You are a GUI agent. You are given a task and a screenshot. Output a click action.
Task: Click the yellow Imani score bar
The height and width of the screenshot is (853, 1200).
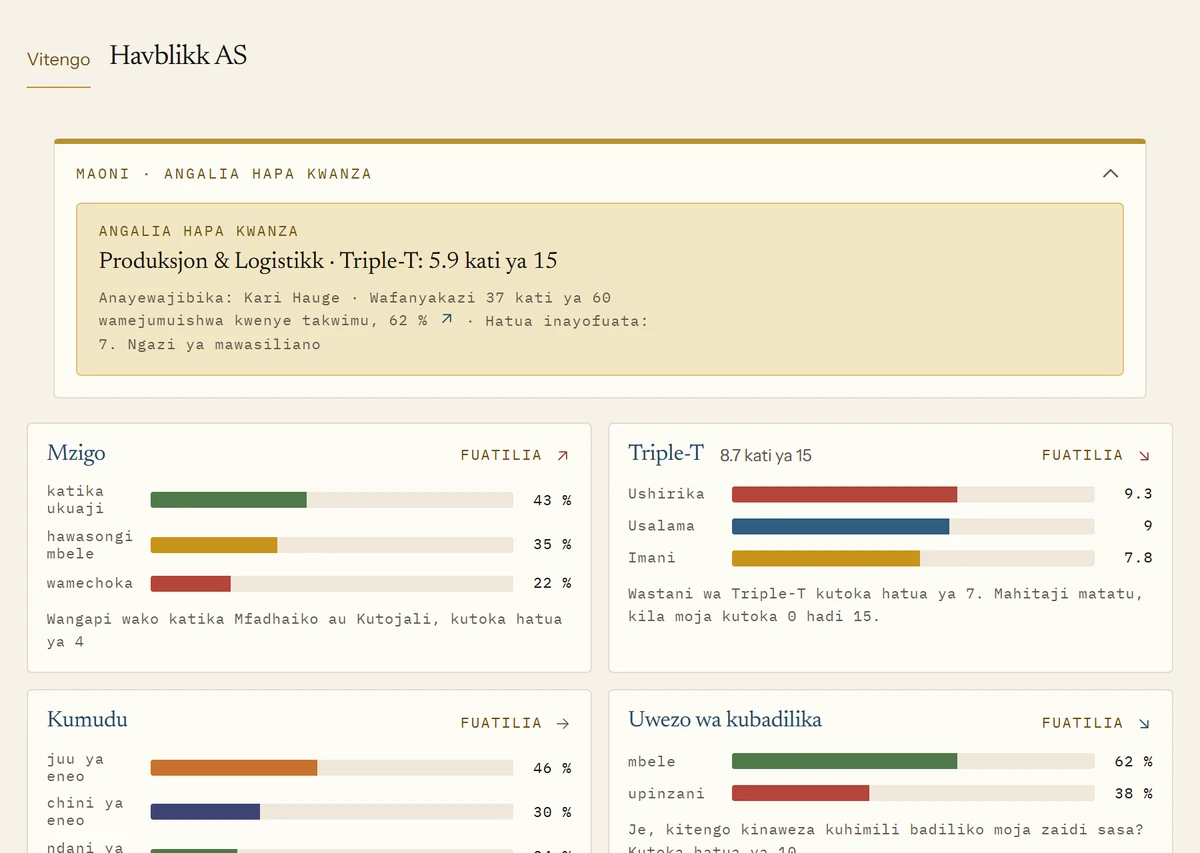pos(826,558)
